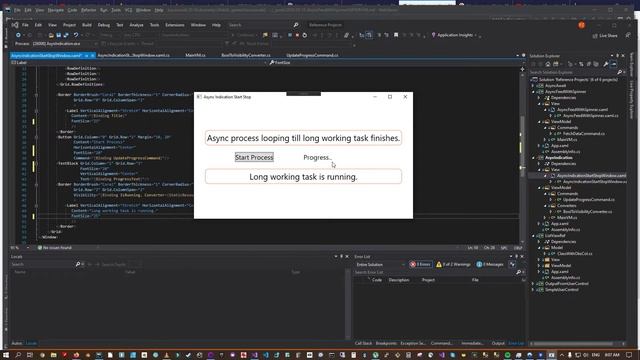
Task: Click the Solution Explorer Preview Selected Items icon
Action: pyautogui.click(x=613, y=64)
